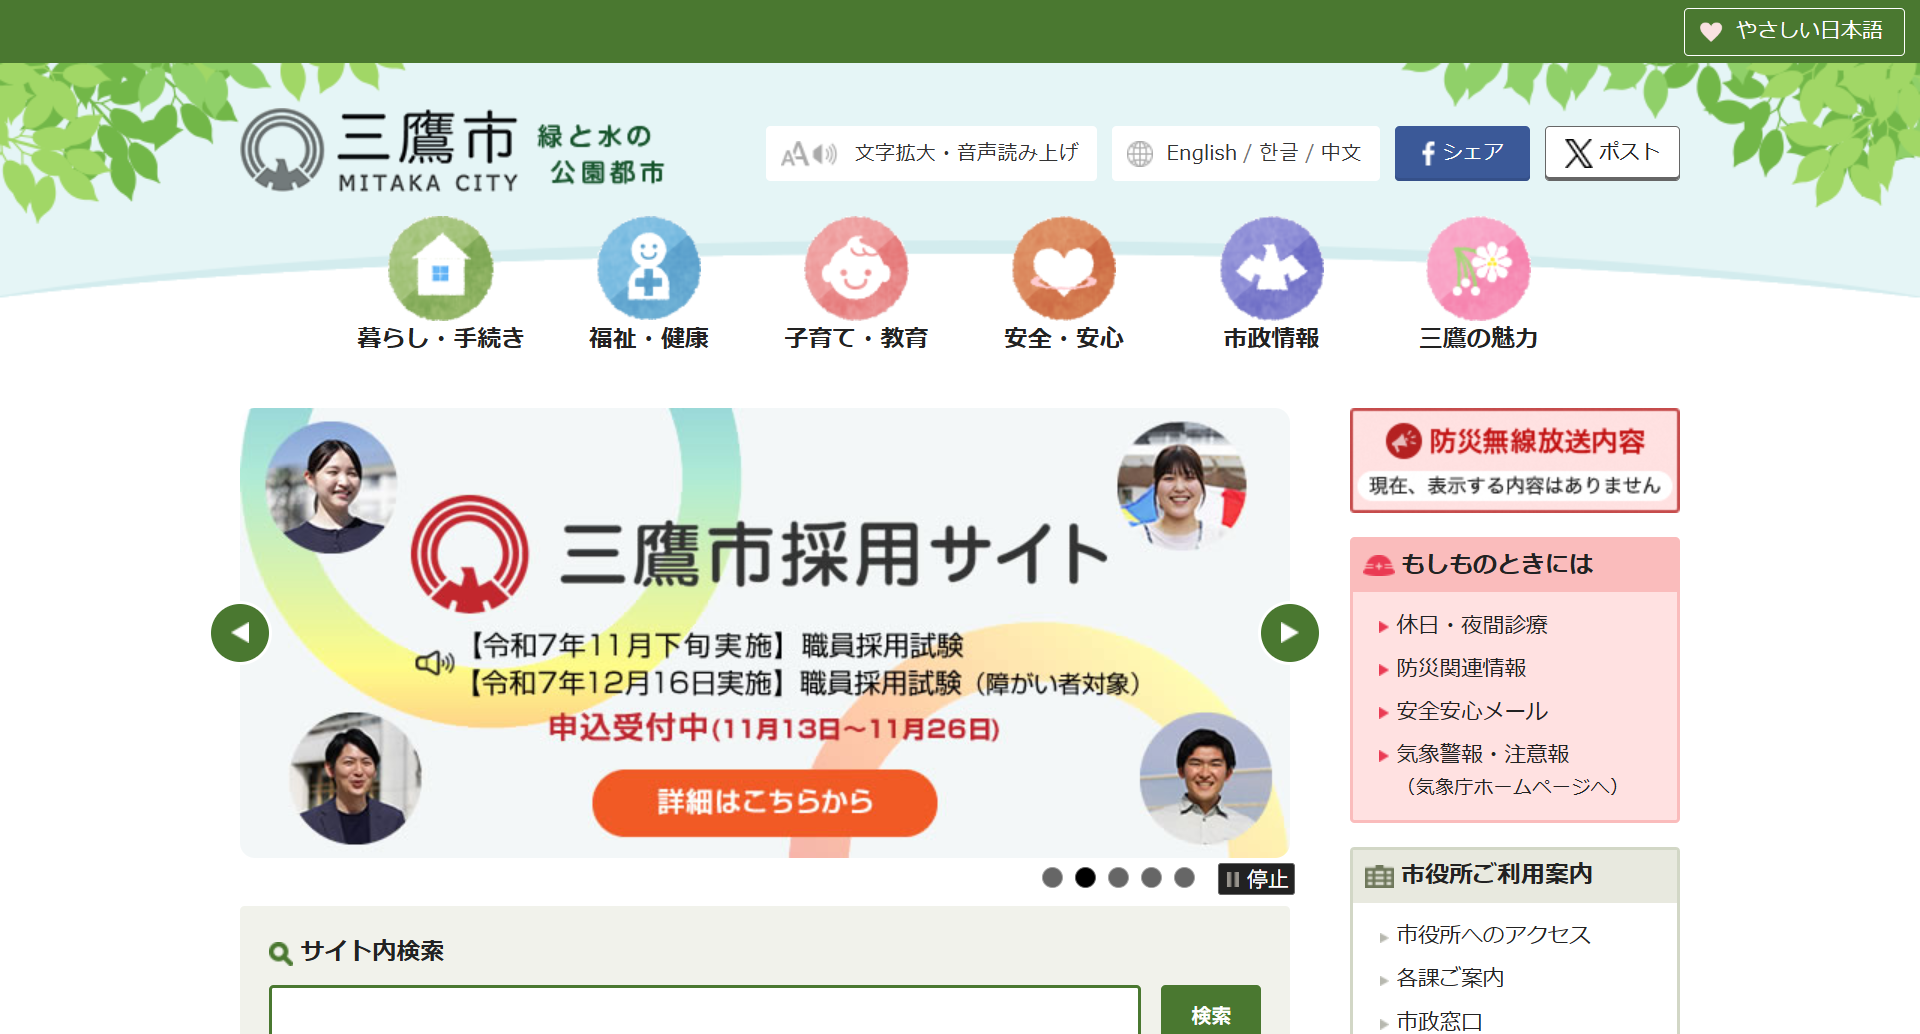Viewport: 1920px width, 1034px height.
Task: Show the previous carousel slide
Action: 240,633
